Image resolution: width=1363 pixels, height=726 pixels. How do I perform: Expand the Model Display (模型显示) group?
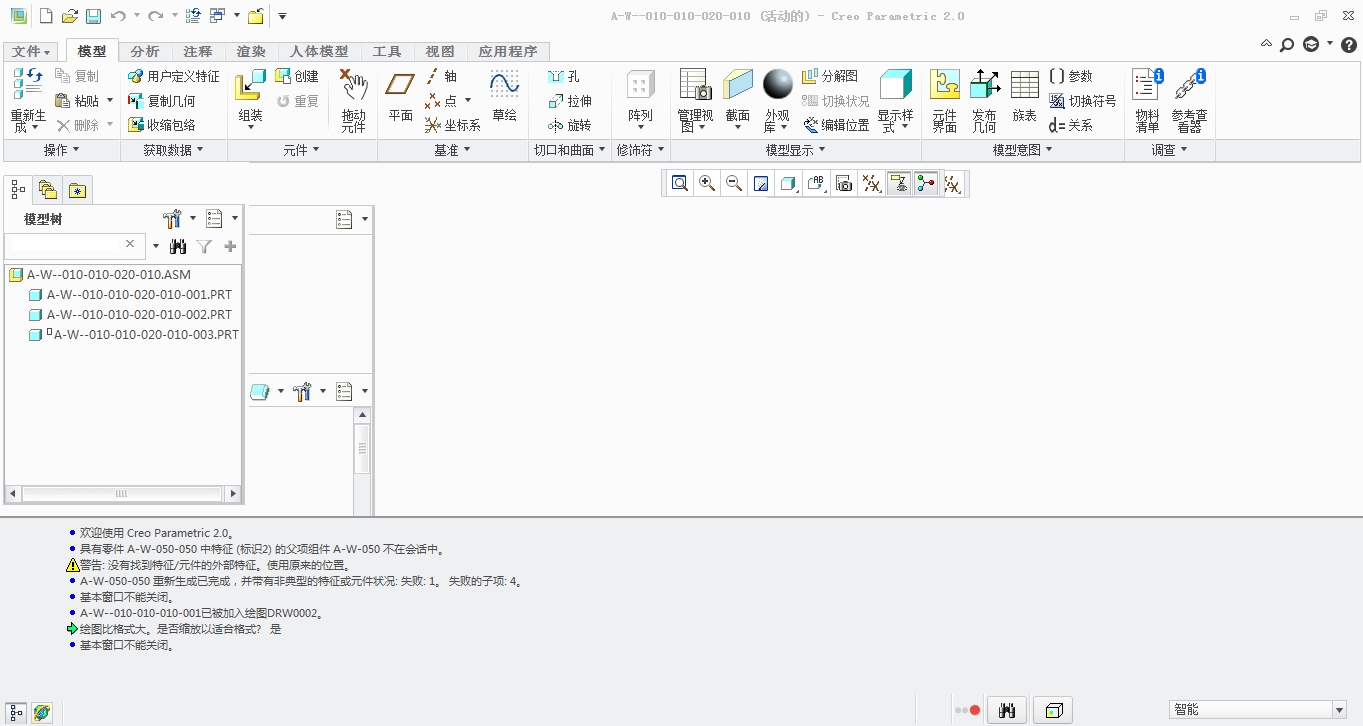point(796,150)
